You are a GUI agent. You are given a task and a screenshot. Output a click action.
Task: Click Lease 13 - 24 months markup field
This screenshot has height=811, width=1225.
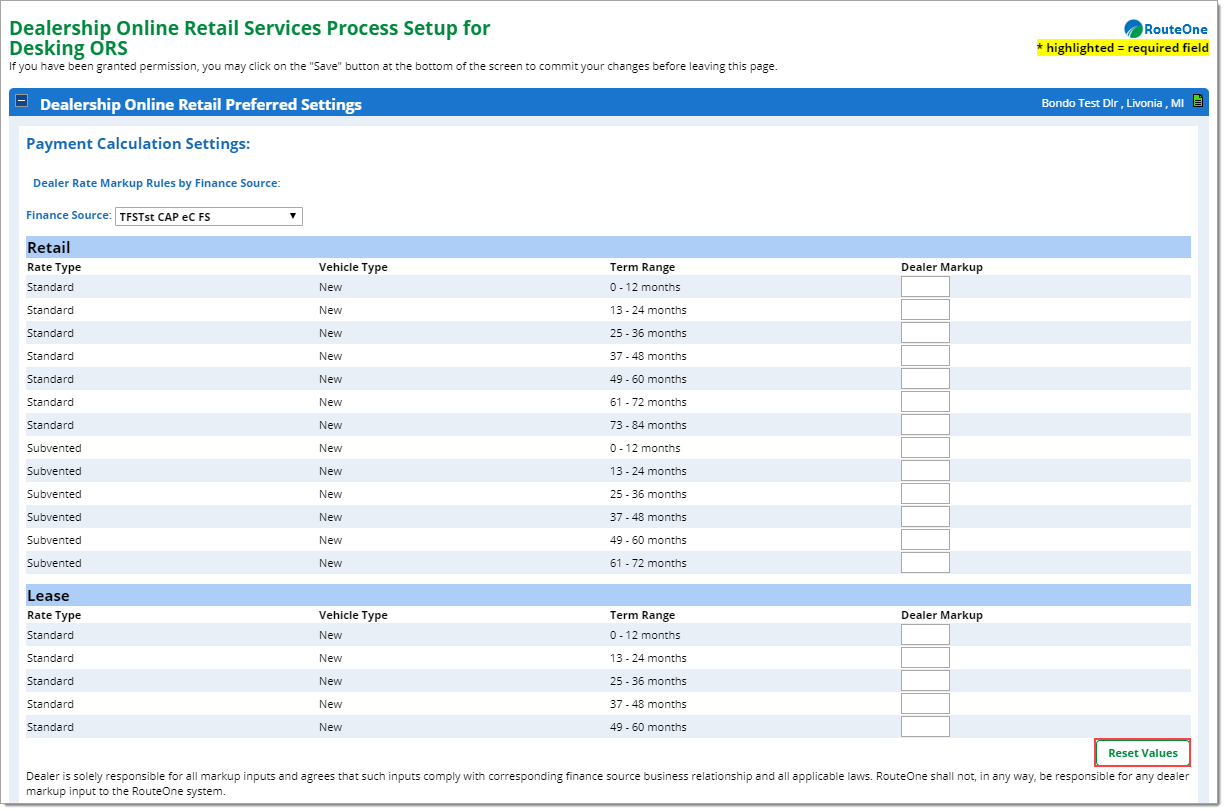925,658
